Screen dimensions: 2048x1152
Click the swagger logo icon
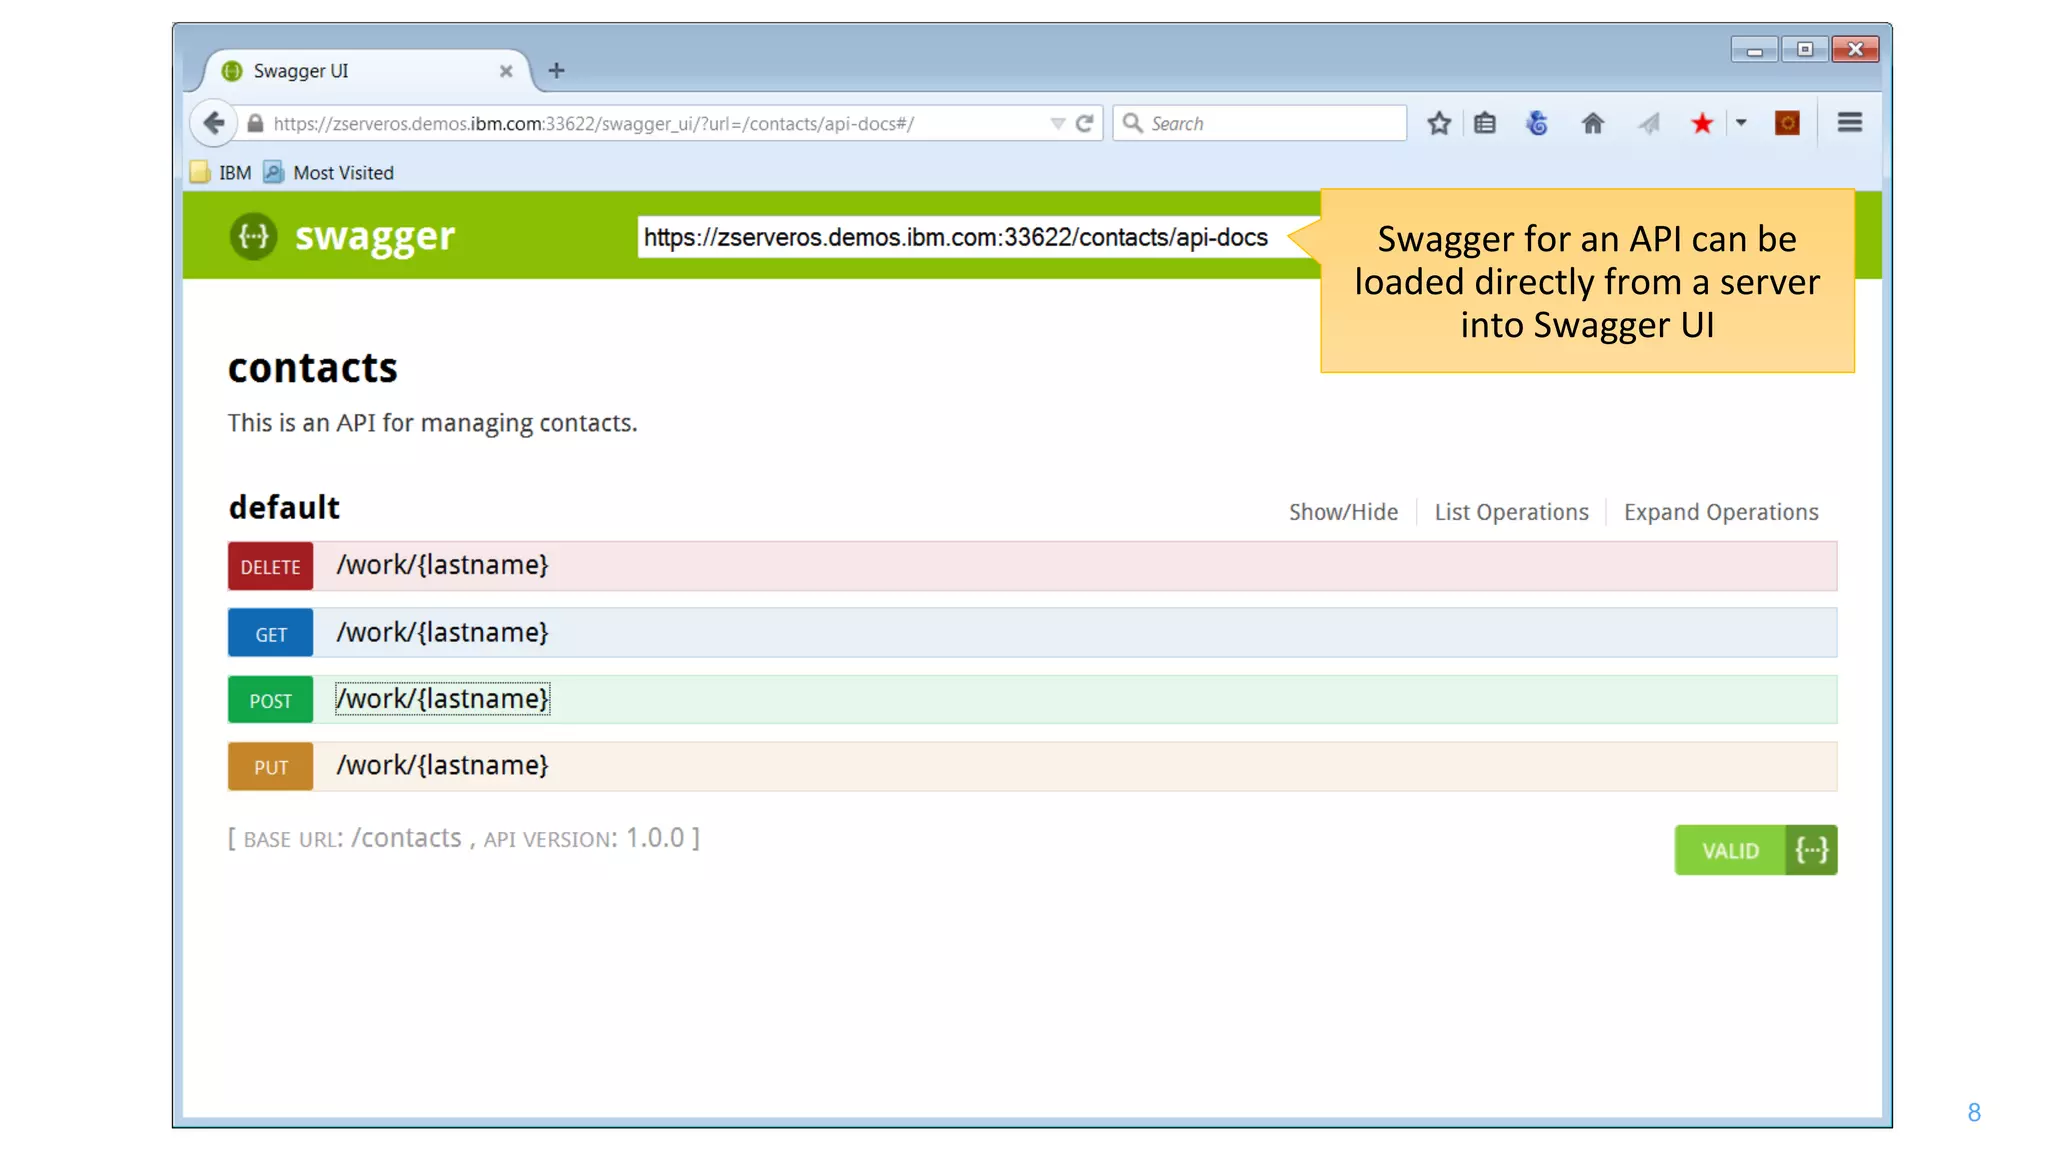pyautogui.click(x=254, y=236)
